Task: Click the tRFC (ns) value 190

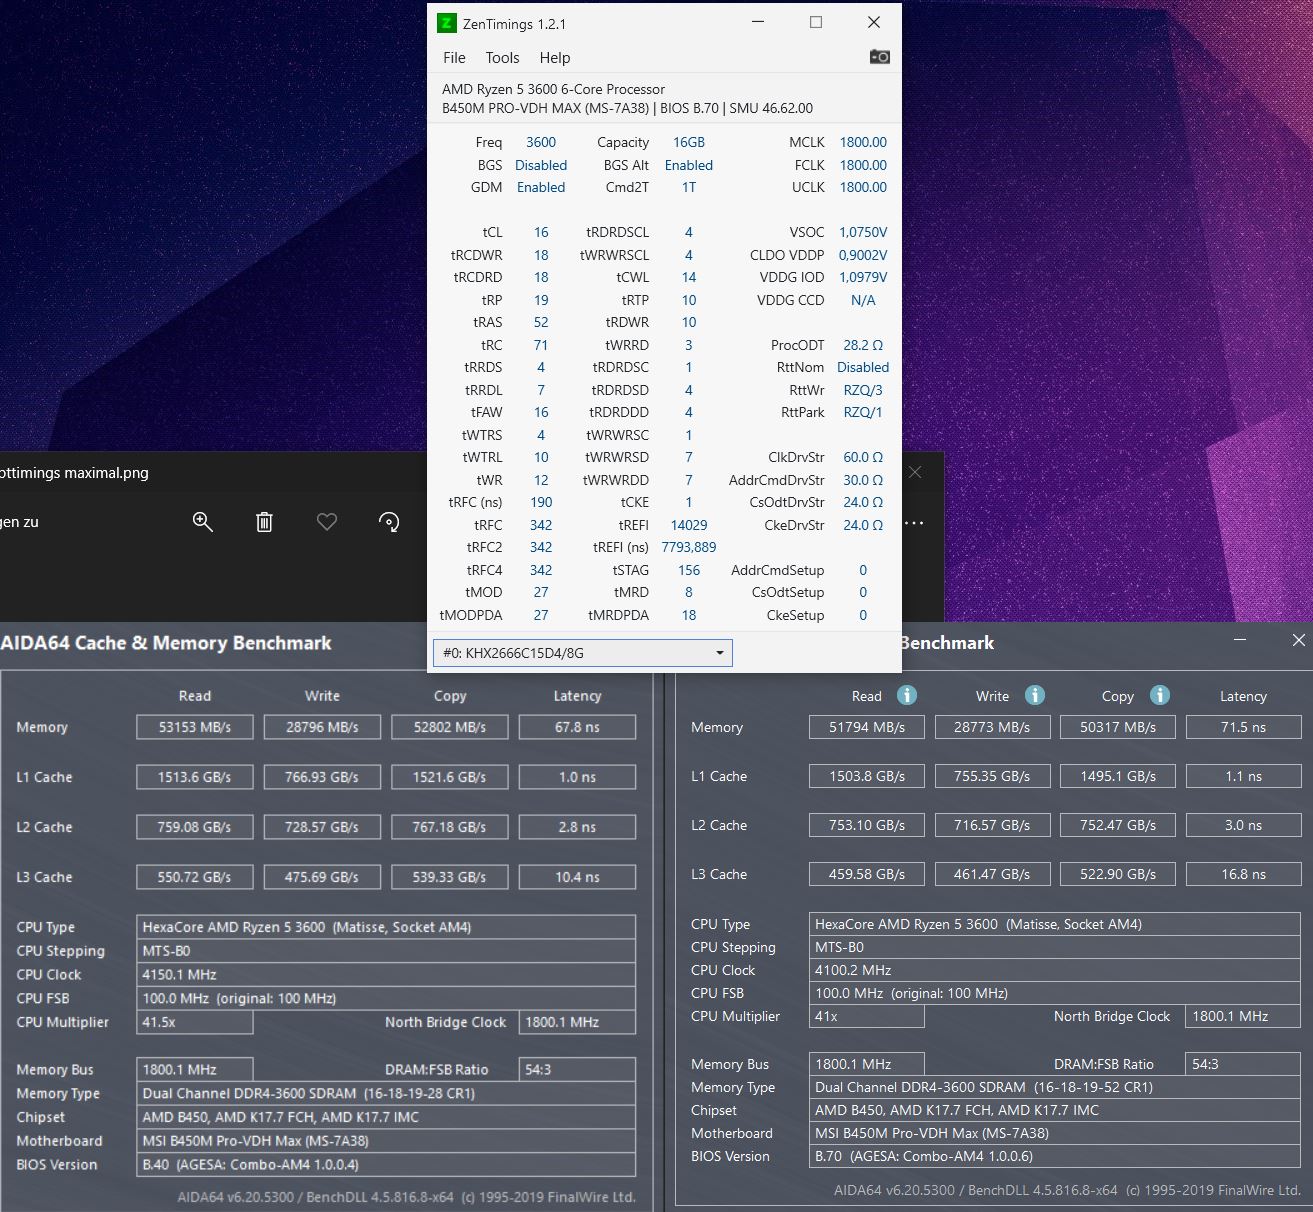Action: pyautogui.click(x=541, y=502)
